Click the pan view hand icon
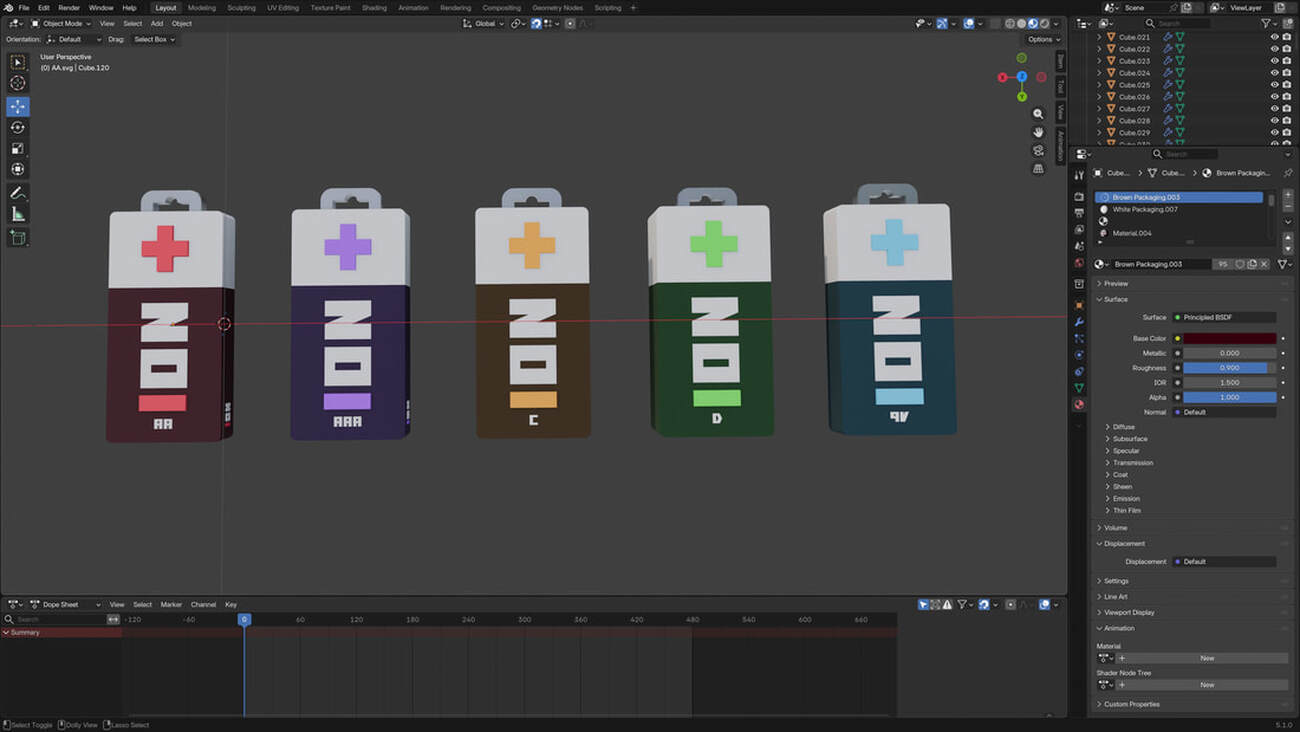The height and width of the screenshot is (732, 1300). pyautogui.click(x=1038, y=132)
